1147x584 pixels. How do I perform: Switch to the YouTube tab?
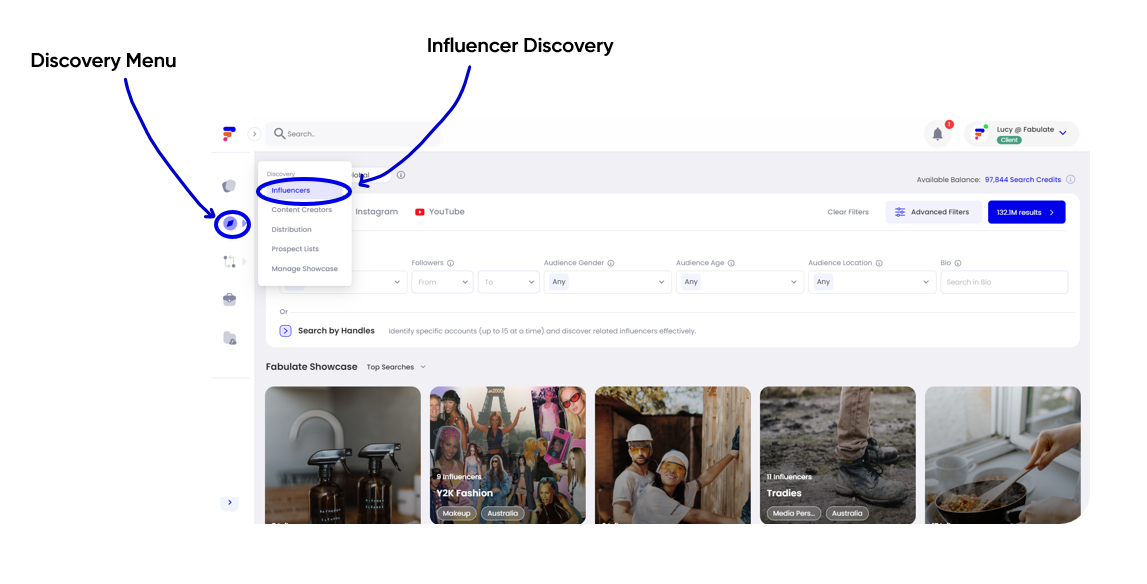(x=440, y=211)
